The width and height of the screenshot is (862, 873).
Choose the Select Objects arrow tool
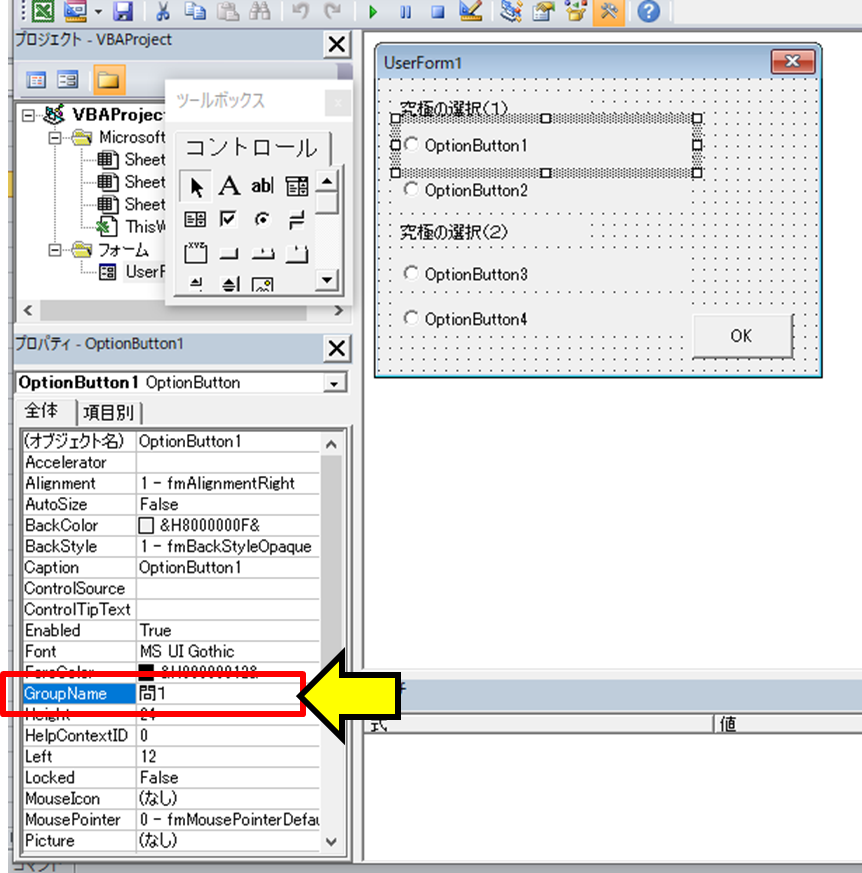195,186
